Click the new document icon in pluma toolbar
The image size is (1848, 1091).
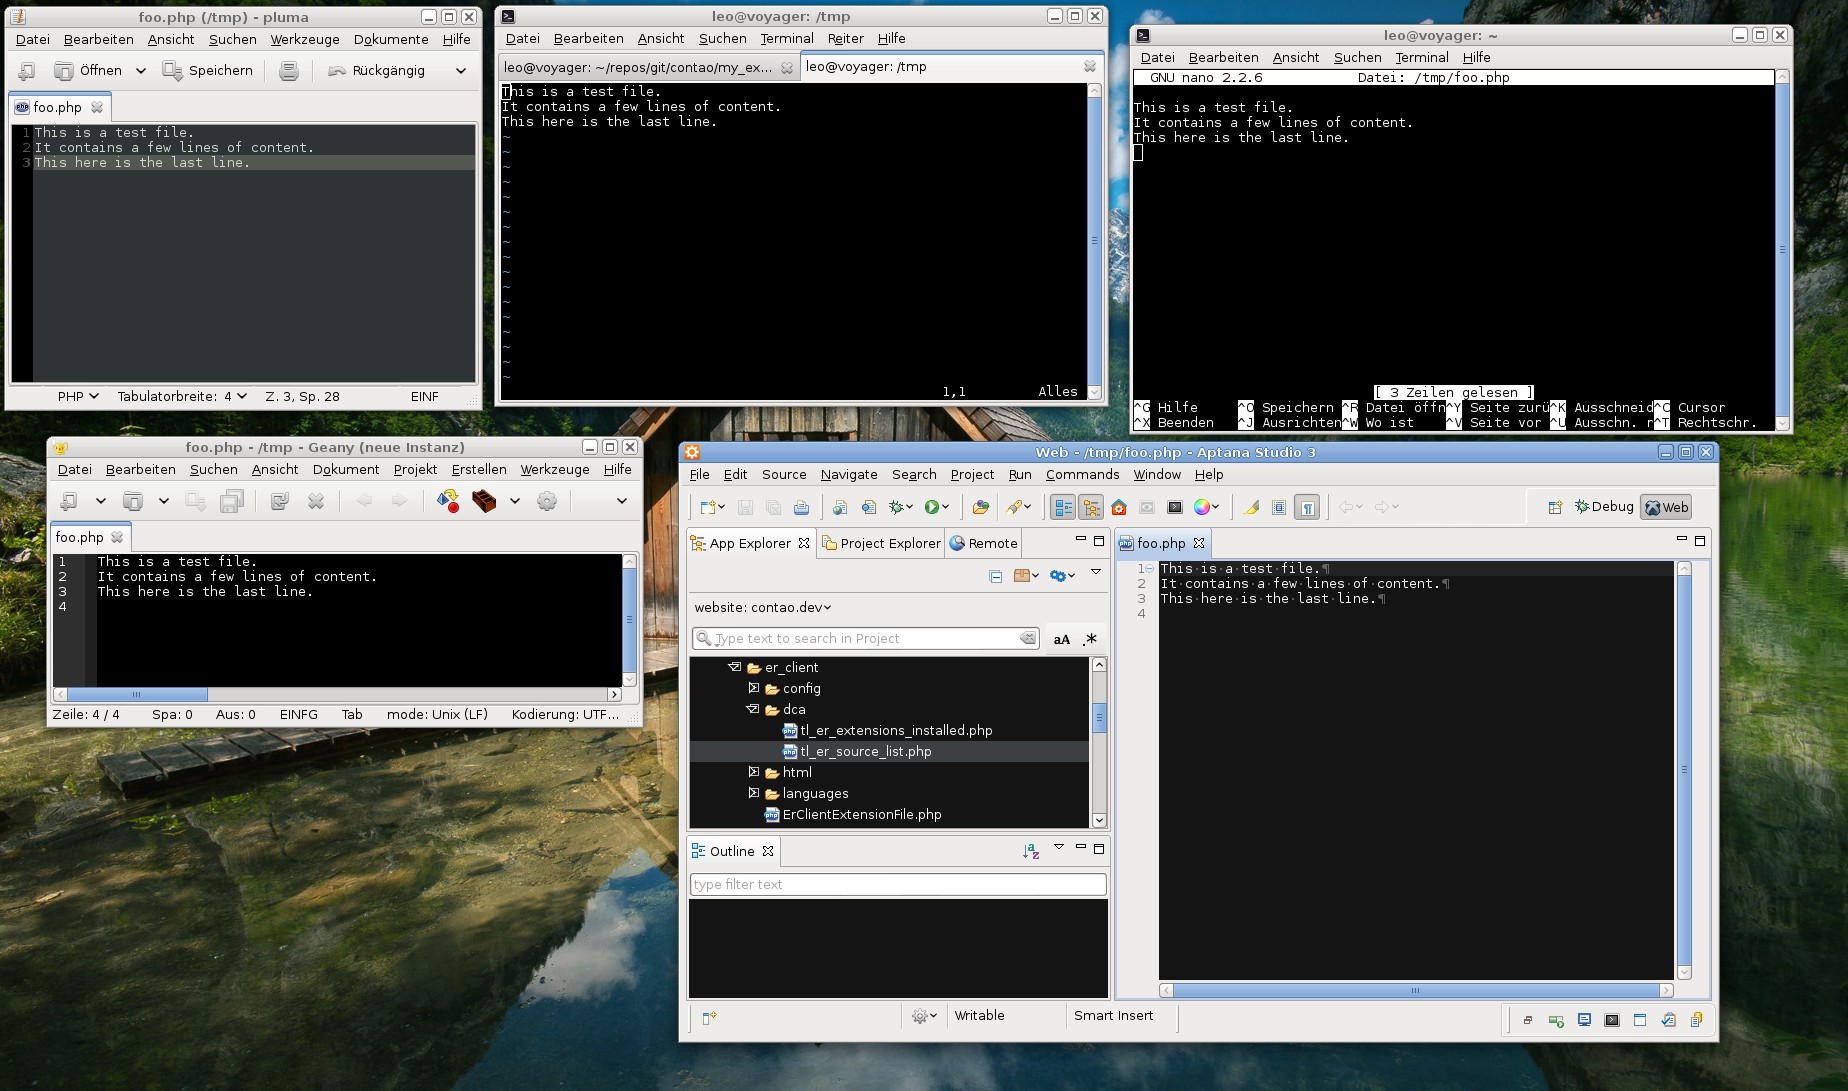[x=27, y=70]
